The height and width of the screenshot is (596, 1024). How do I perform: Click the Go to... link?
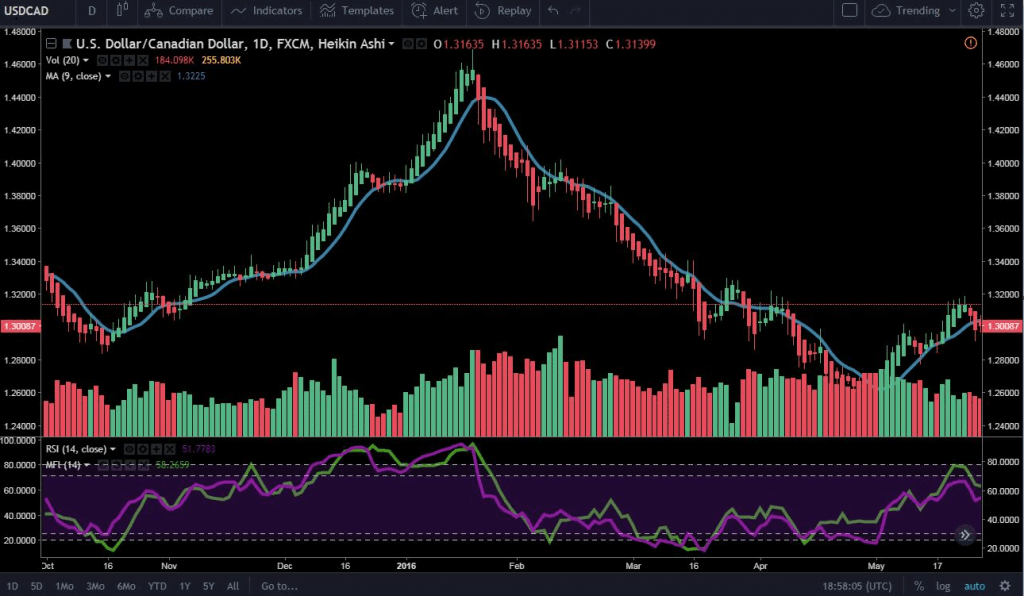[277, 585]
